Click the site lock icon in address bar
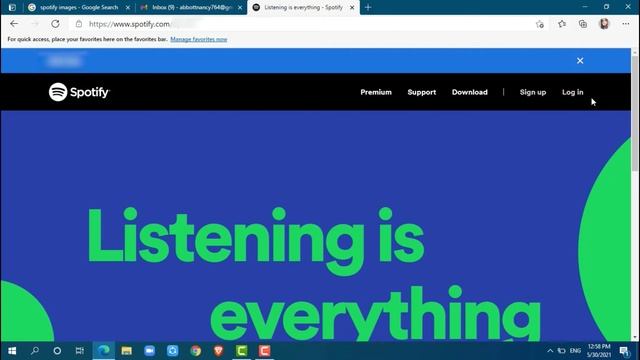Image resolution: width=640 pixels, height=360 pixels. pyautogui.click(x=79, y=24)
